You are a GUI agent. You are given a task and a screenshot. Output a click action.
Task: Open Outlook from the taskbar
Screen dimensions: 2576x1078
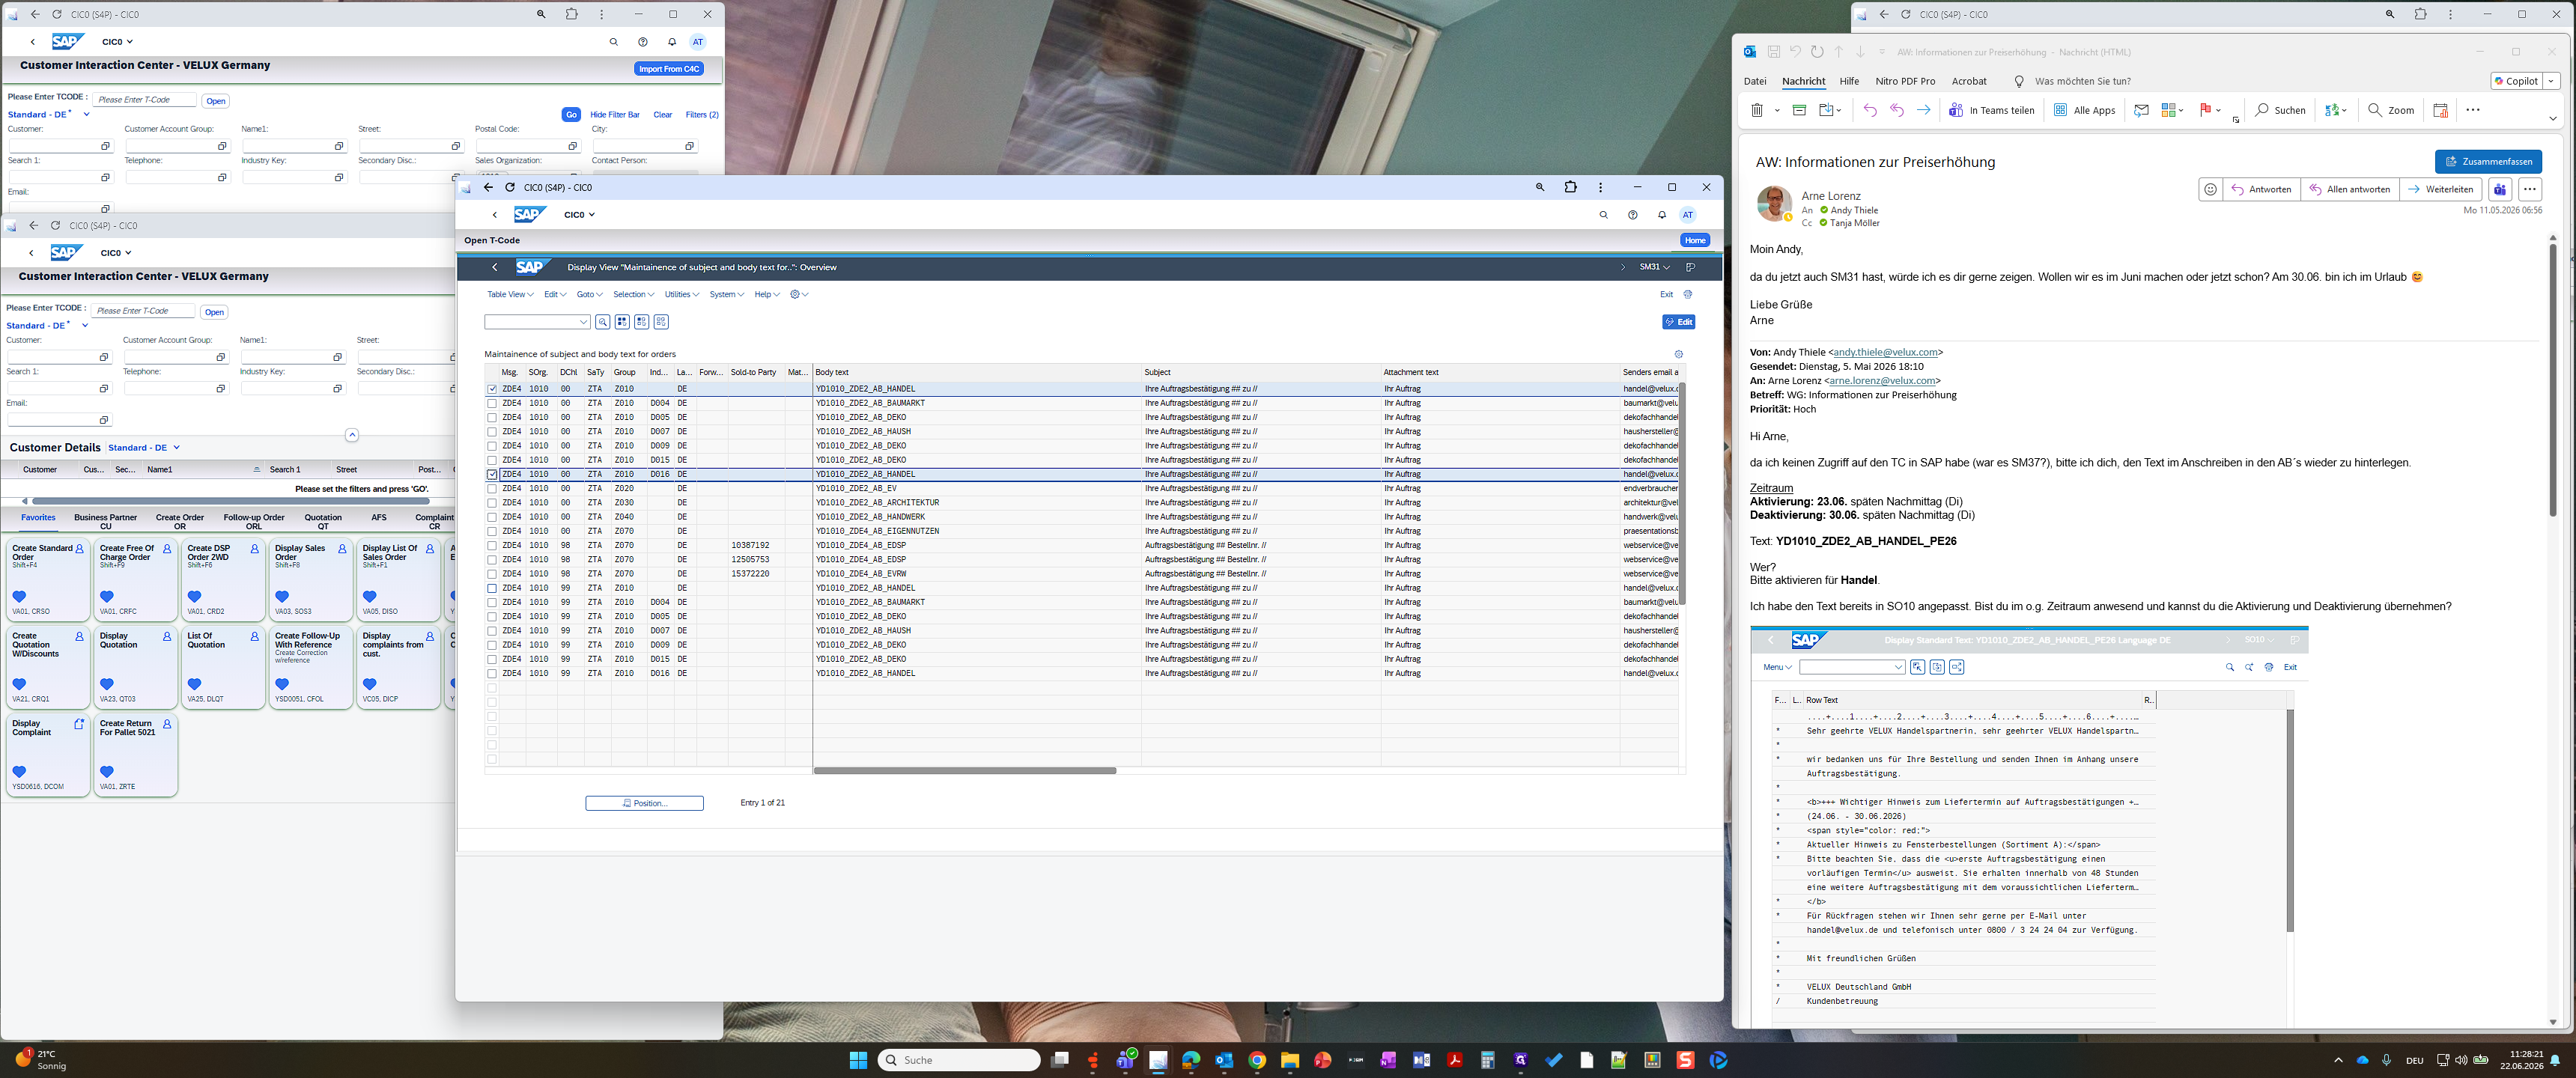pos(1224,1060)
